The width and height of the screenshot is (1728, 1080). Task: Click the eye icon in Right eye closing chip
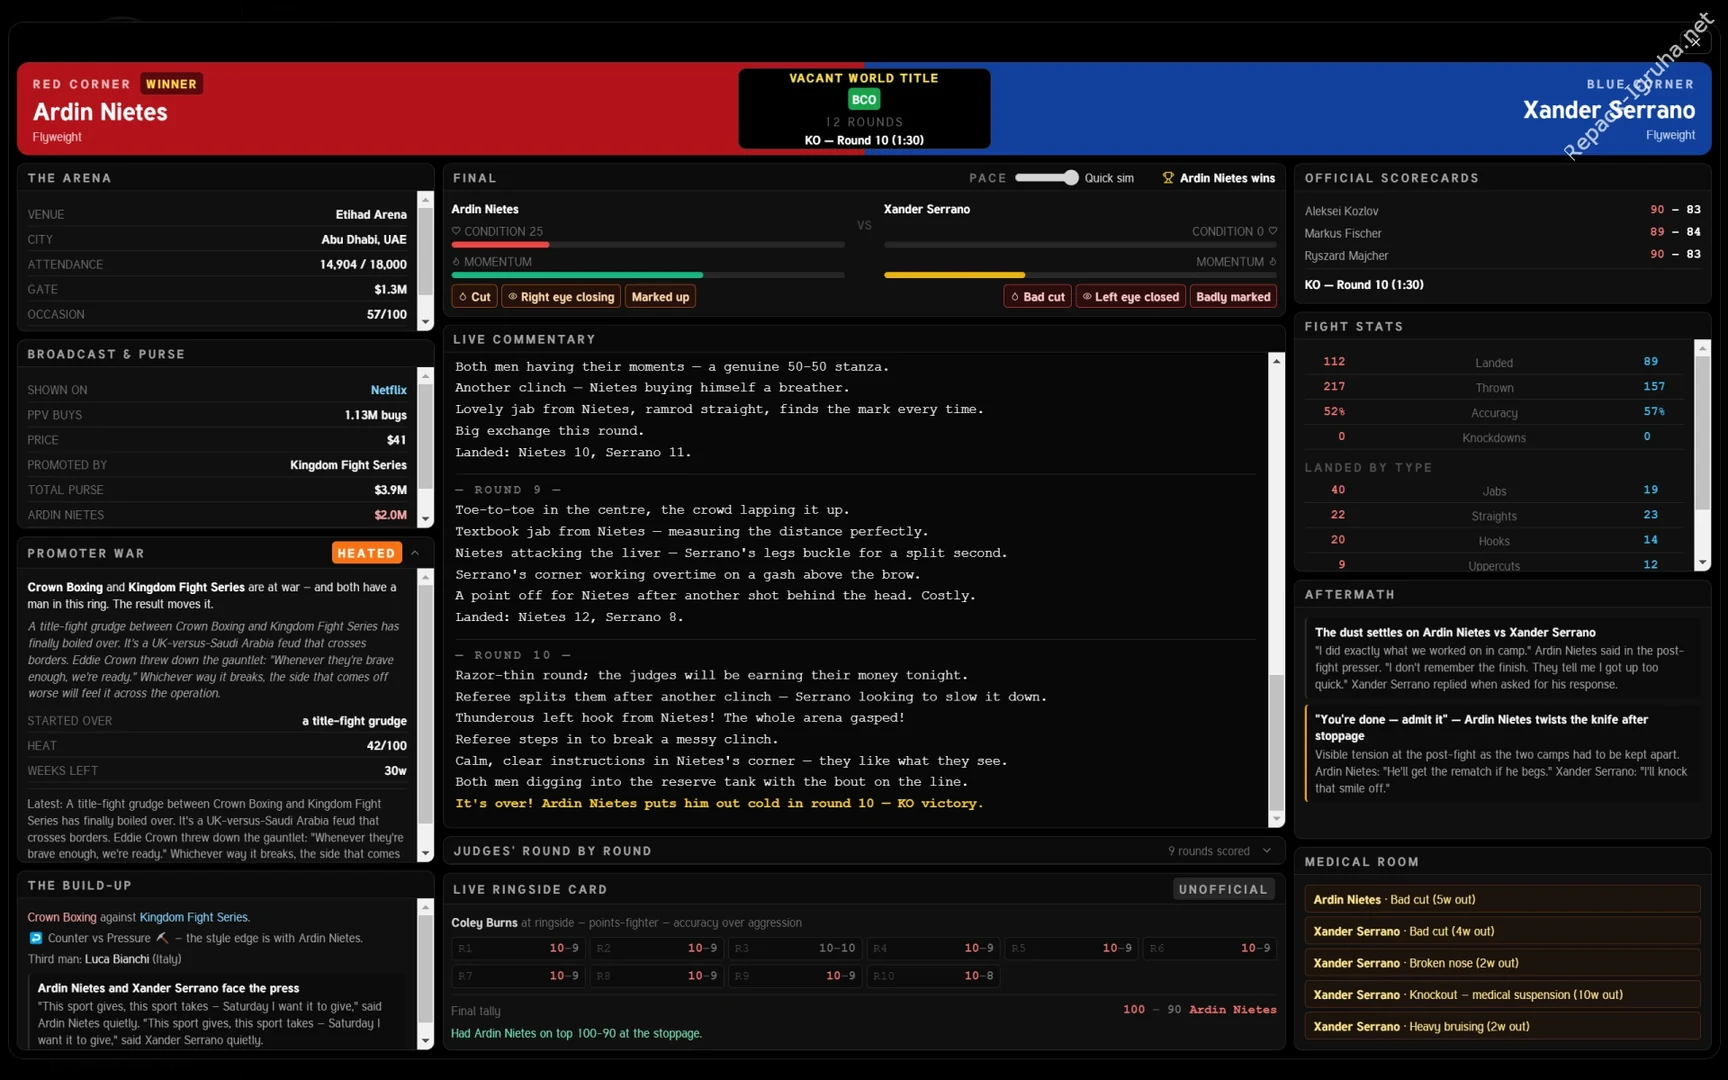click(513, 297)
